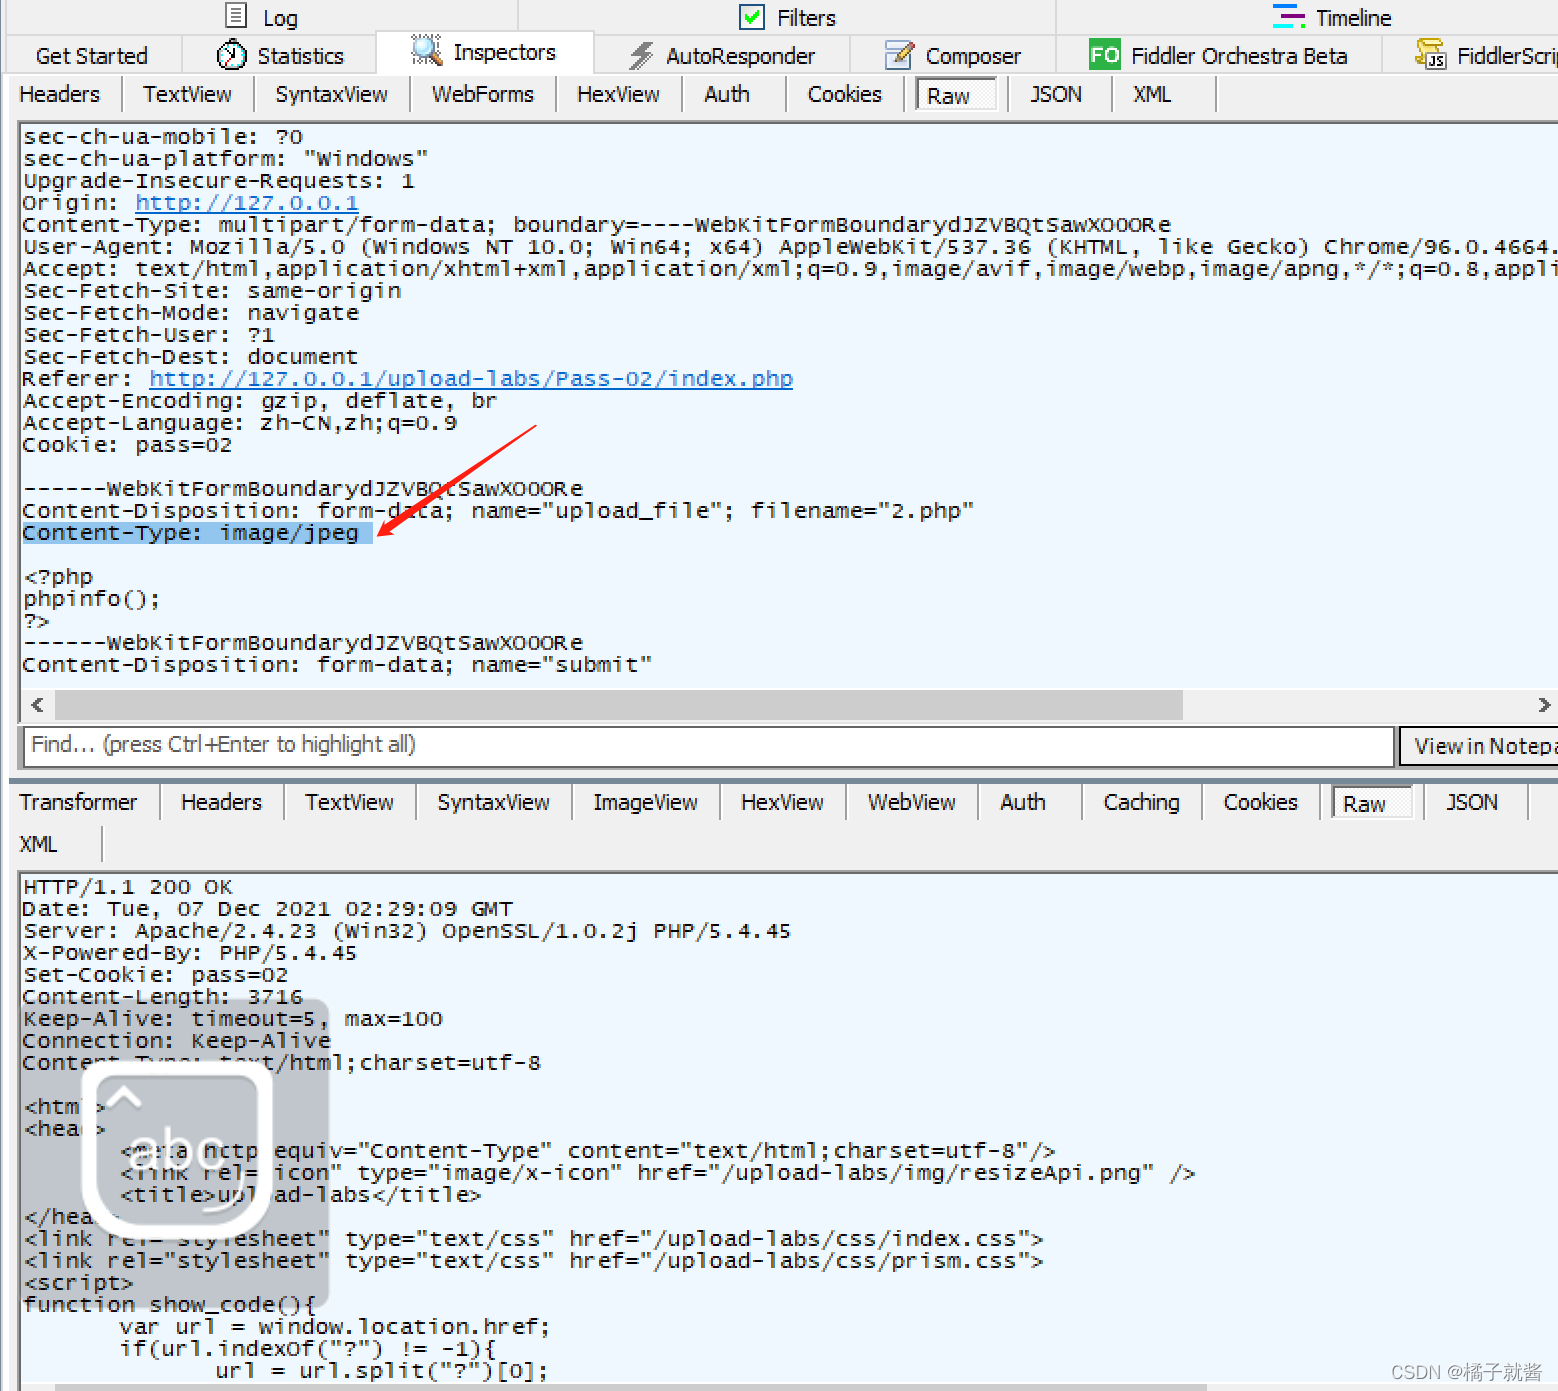Open the Referer Pass-02 index.php link
The height and width of the screenshot is (1391, 1558).
click(x=471, y=379)
